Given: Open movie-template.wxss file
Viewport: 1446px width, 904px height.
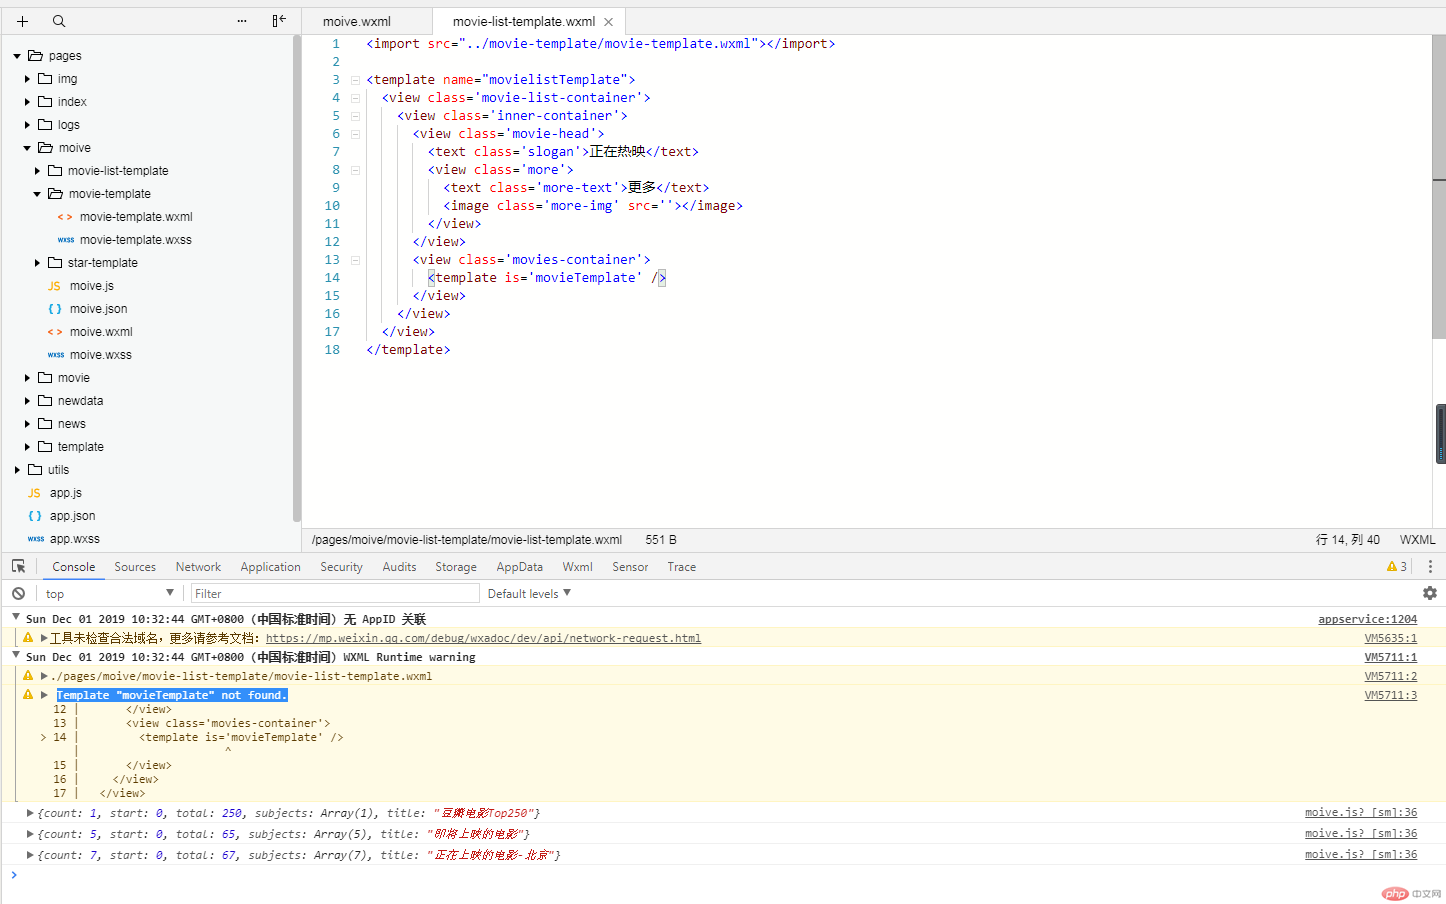Looking at the screenshot, I should [135, 240].
